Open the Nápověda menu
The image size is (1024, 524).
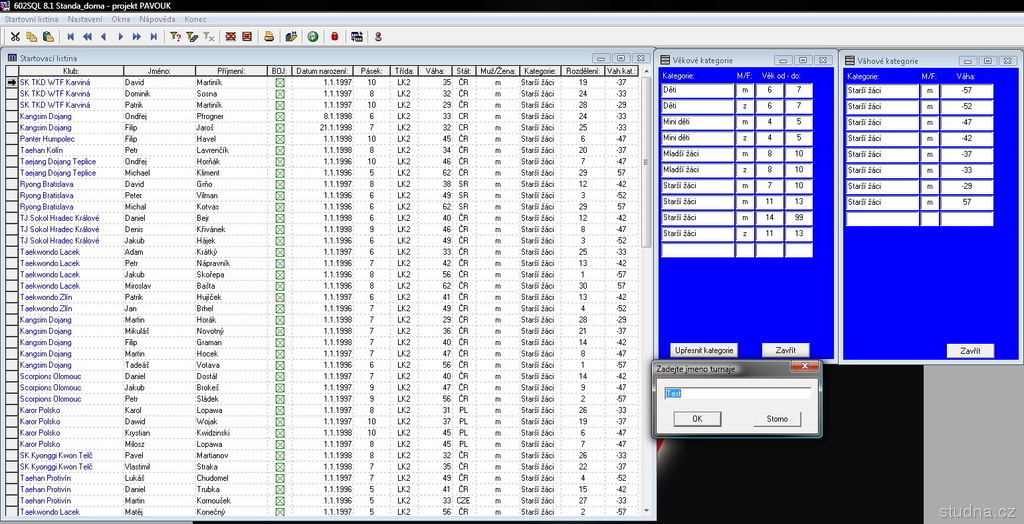pyautogui.click(x=157, y=19)
